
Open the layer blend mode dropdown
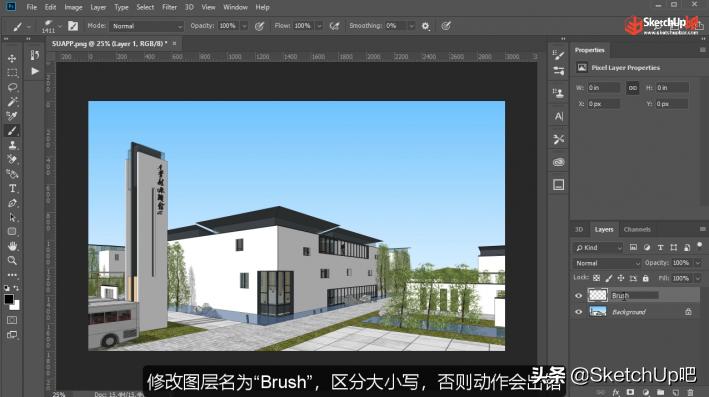pyautogui.click(x=607, y=263)
